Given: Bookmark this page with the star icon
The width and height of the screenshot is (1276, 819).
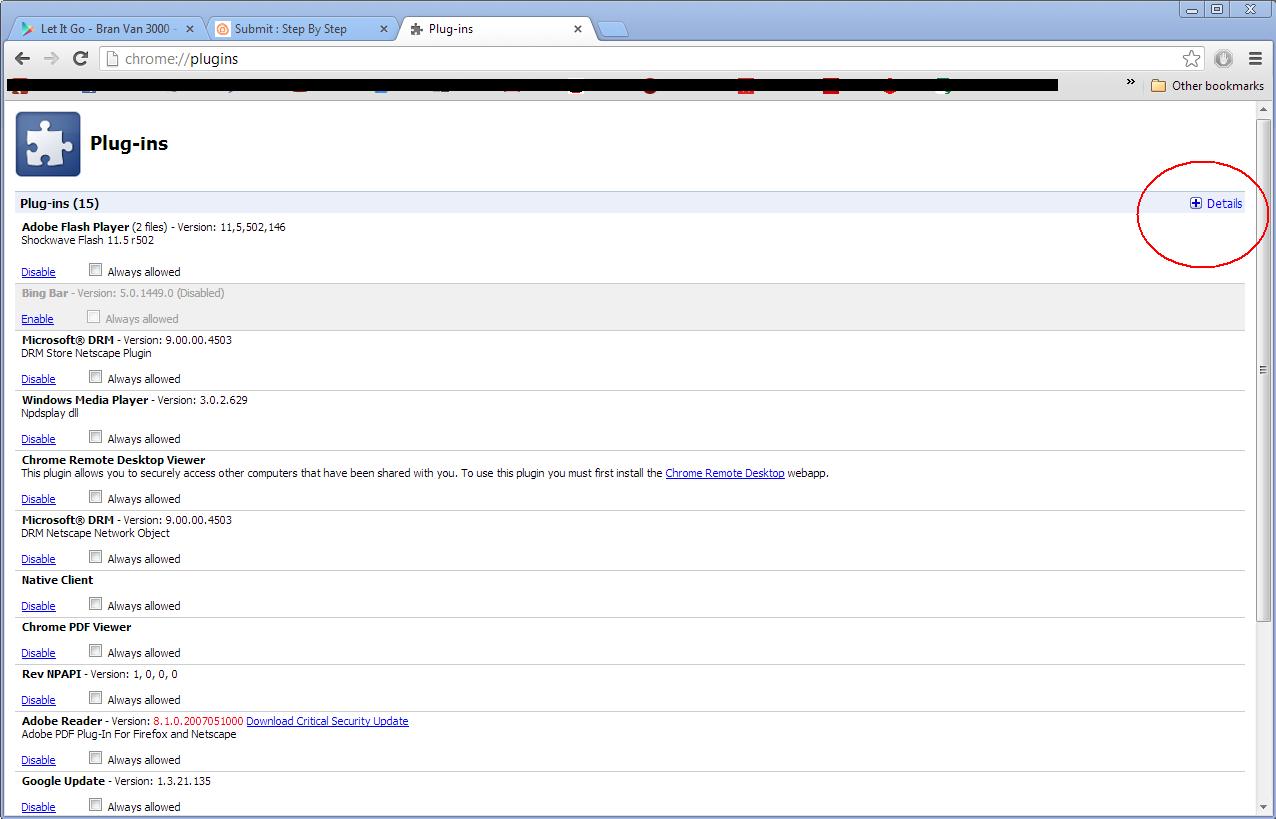Looking at the screenshot, I should coord(1191,59).
